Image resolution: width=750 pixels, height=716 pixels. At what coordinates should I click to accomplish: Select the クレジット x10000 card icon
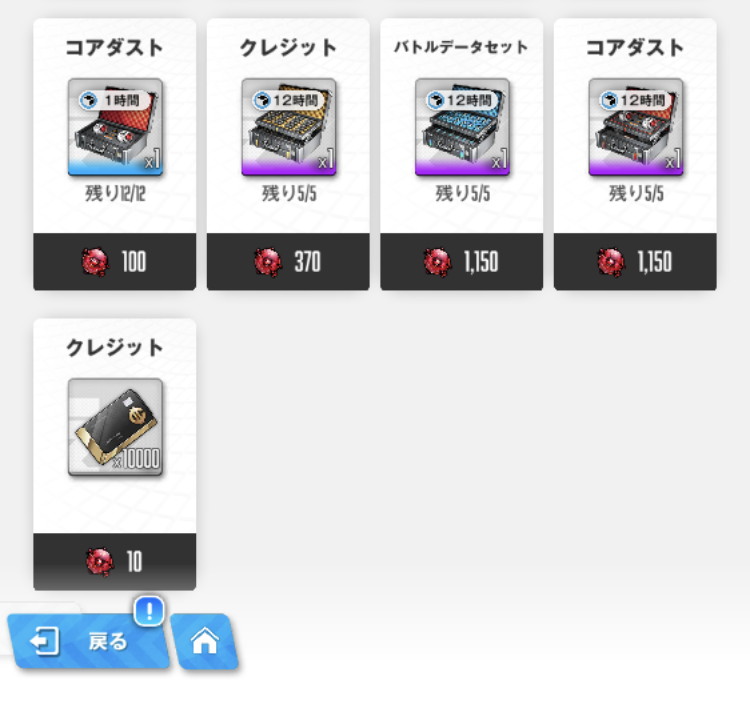click(x=115, y=427)
